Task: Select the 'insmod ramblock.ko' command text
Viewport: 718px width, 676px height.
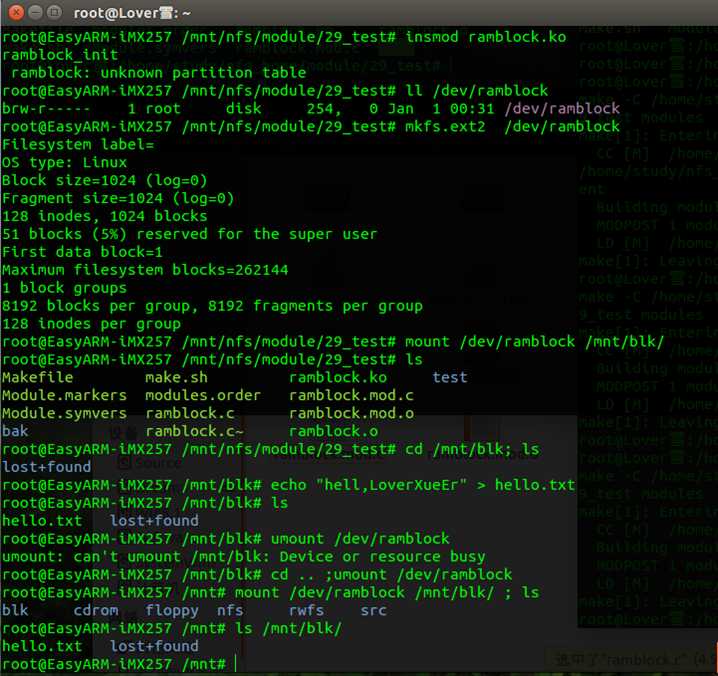Action: point(486,37)
